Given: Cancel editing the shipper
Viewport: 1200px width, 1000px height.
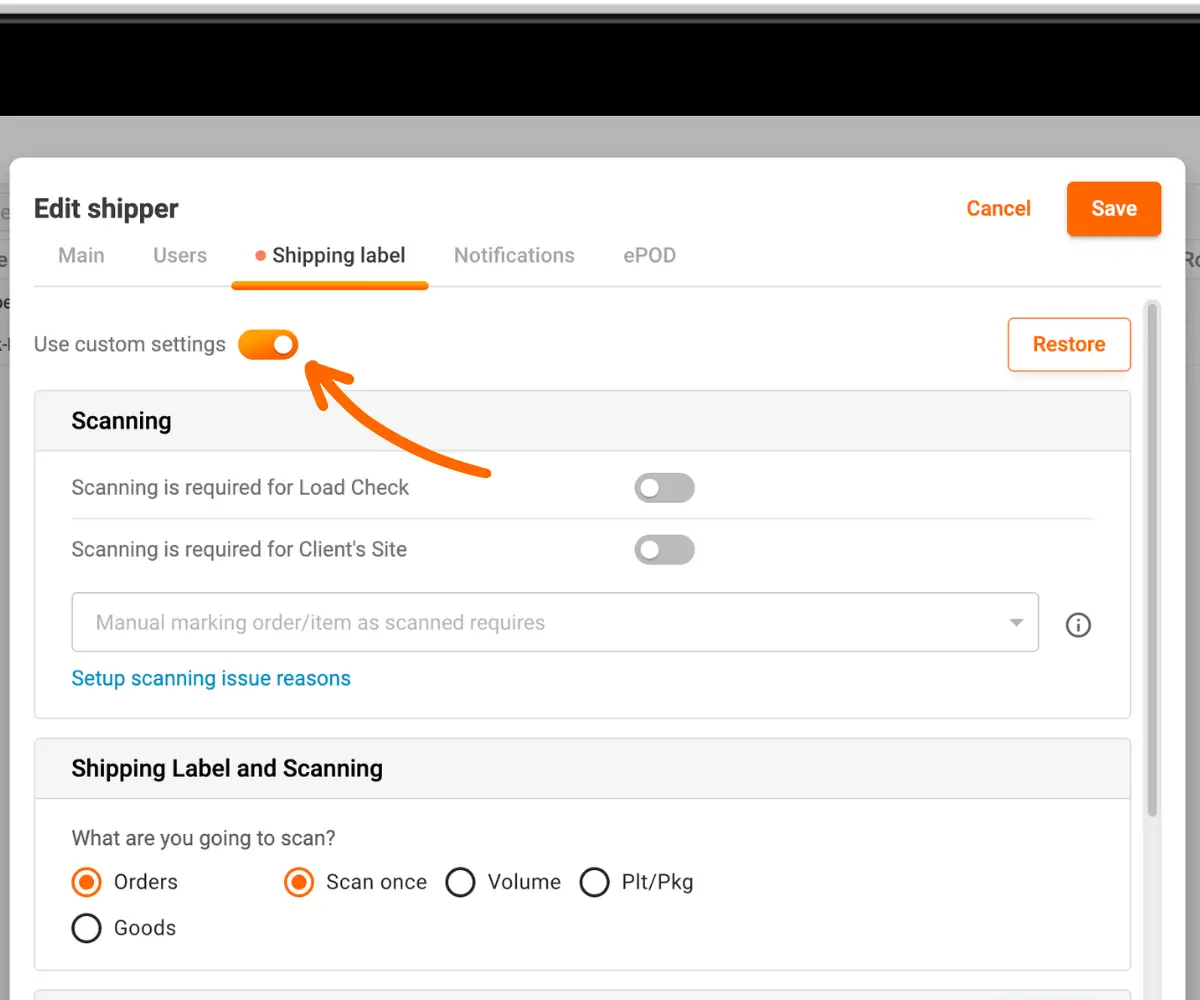Looking at the screenshot, I should click(998, 209).
